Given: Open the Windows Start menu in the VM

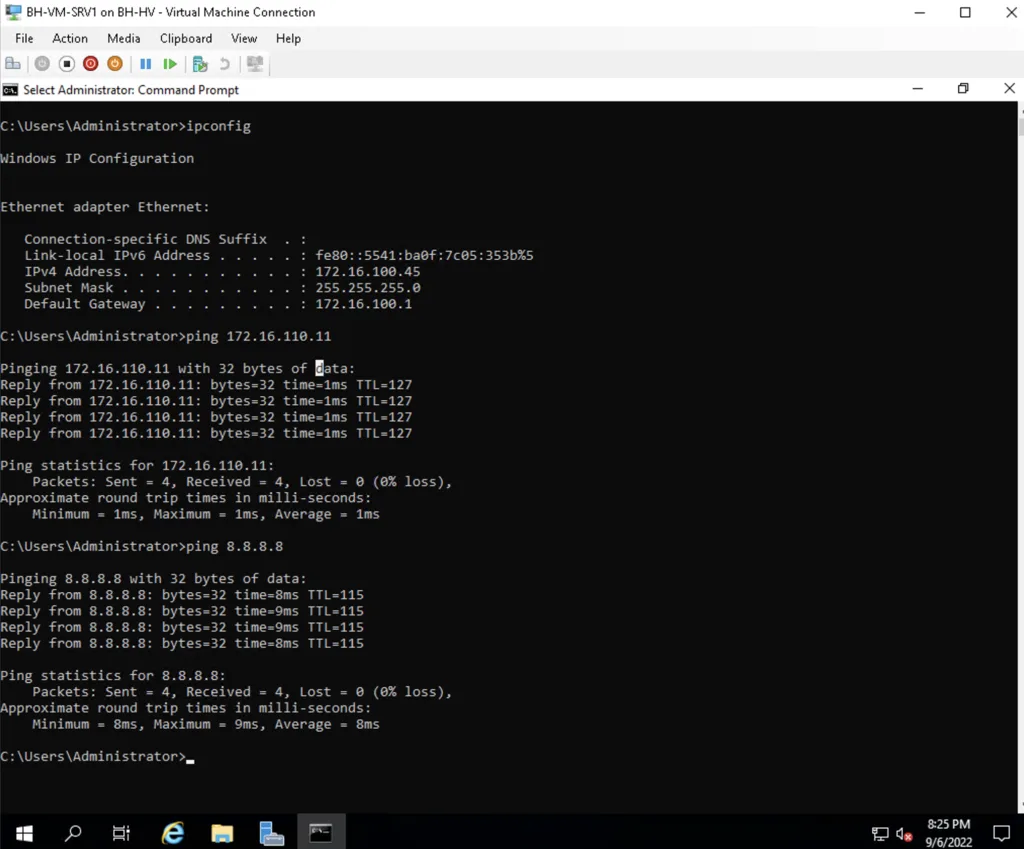Looking at the screenshot, I should [24, 833].
